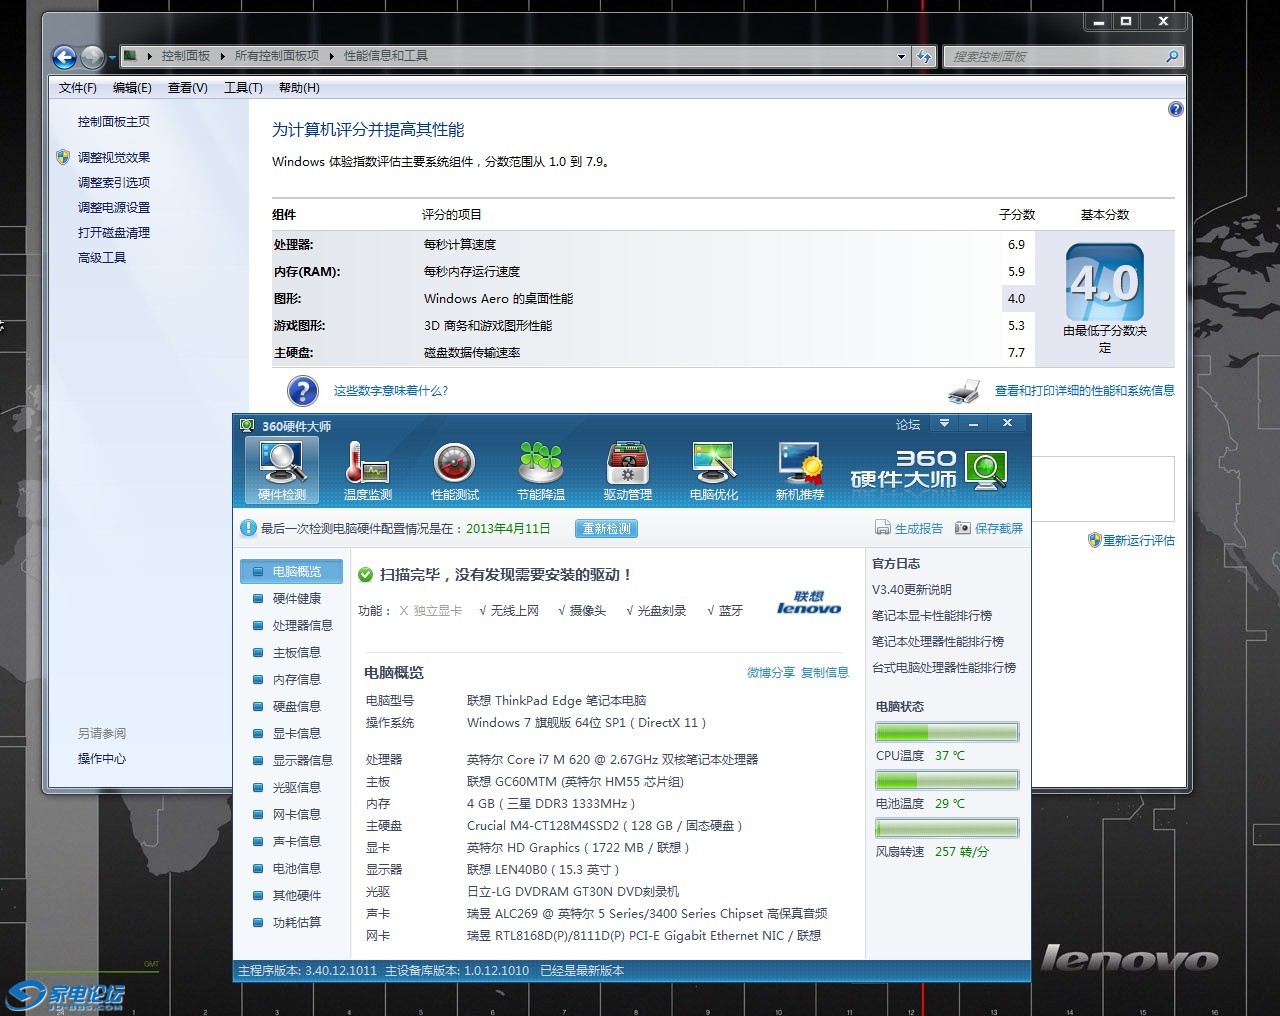
Task: Click the 生成报告 icon
Action: (883, 527)
